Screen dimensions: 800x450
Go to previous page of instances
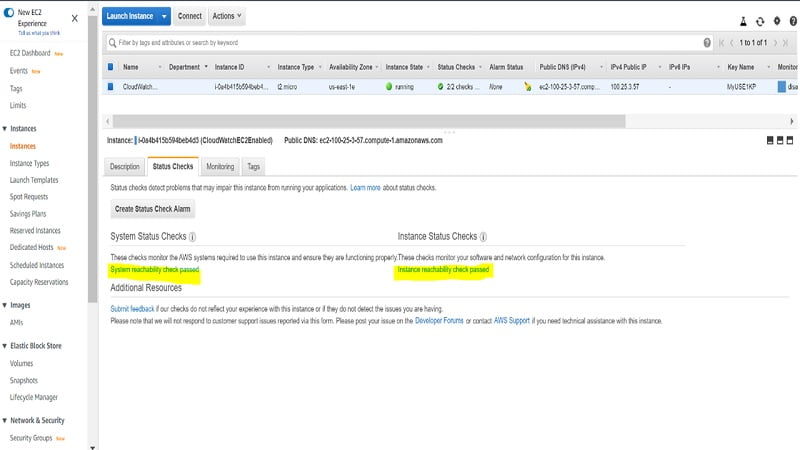(x=732, y=43)
